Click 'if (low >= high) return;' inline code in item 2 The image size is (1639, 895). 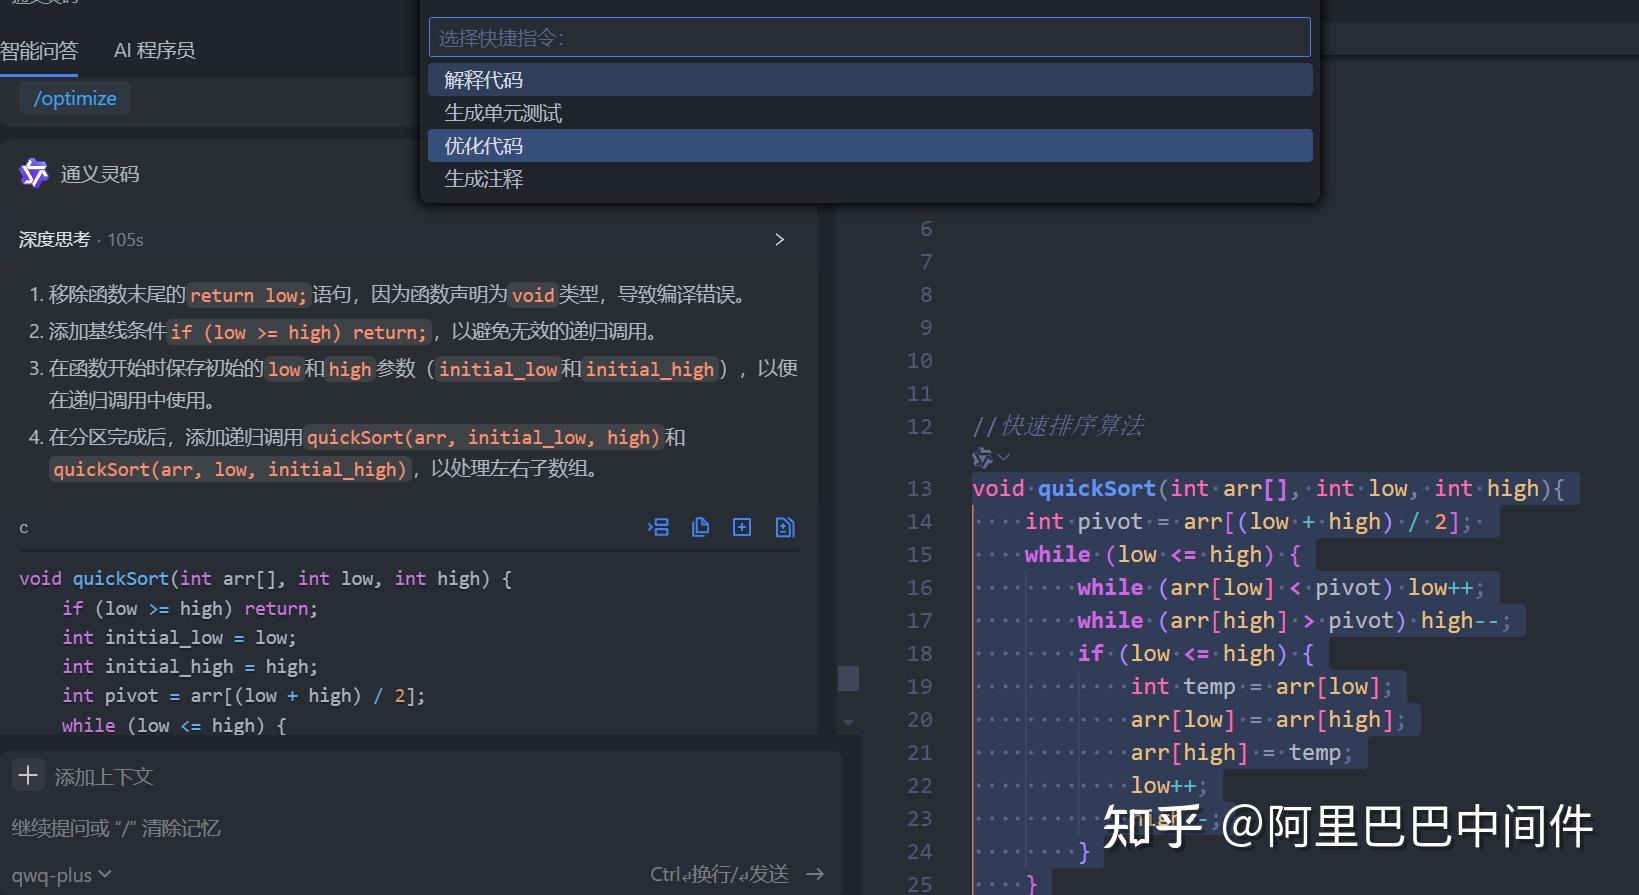(x=299, y=332)
